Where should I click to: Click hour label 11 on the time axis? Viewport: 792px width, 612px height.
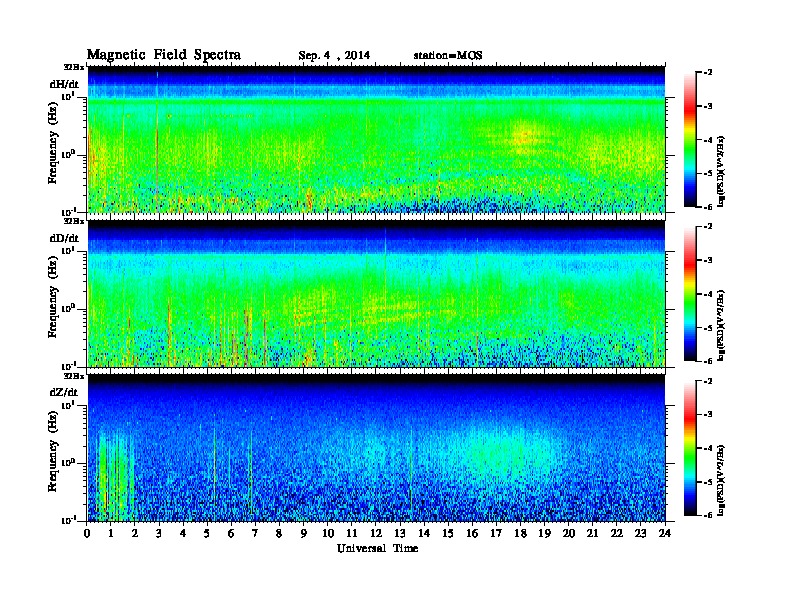(352, 534)
